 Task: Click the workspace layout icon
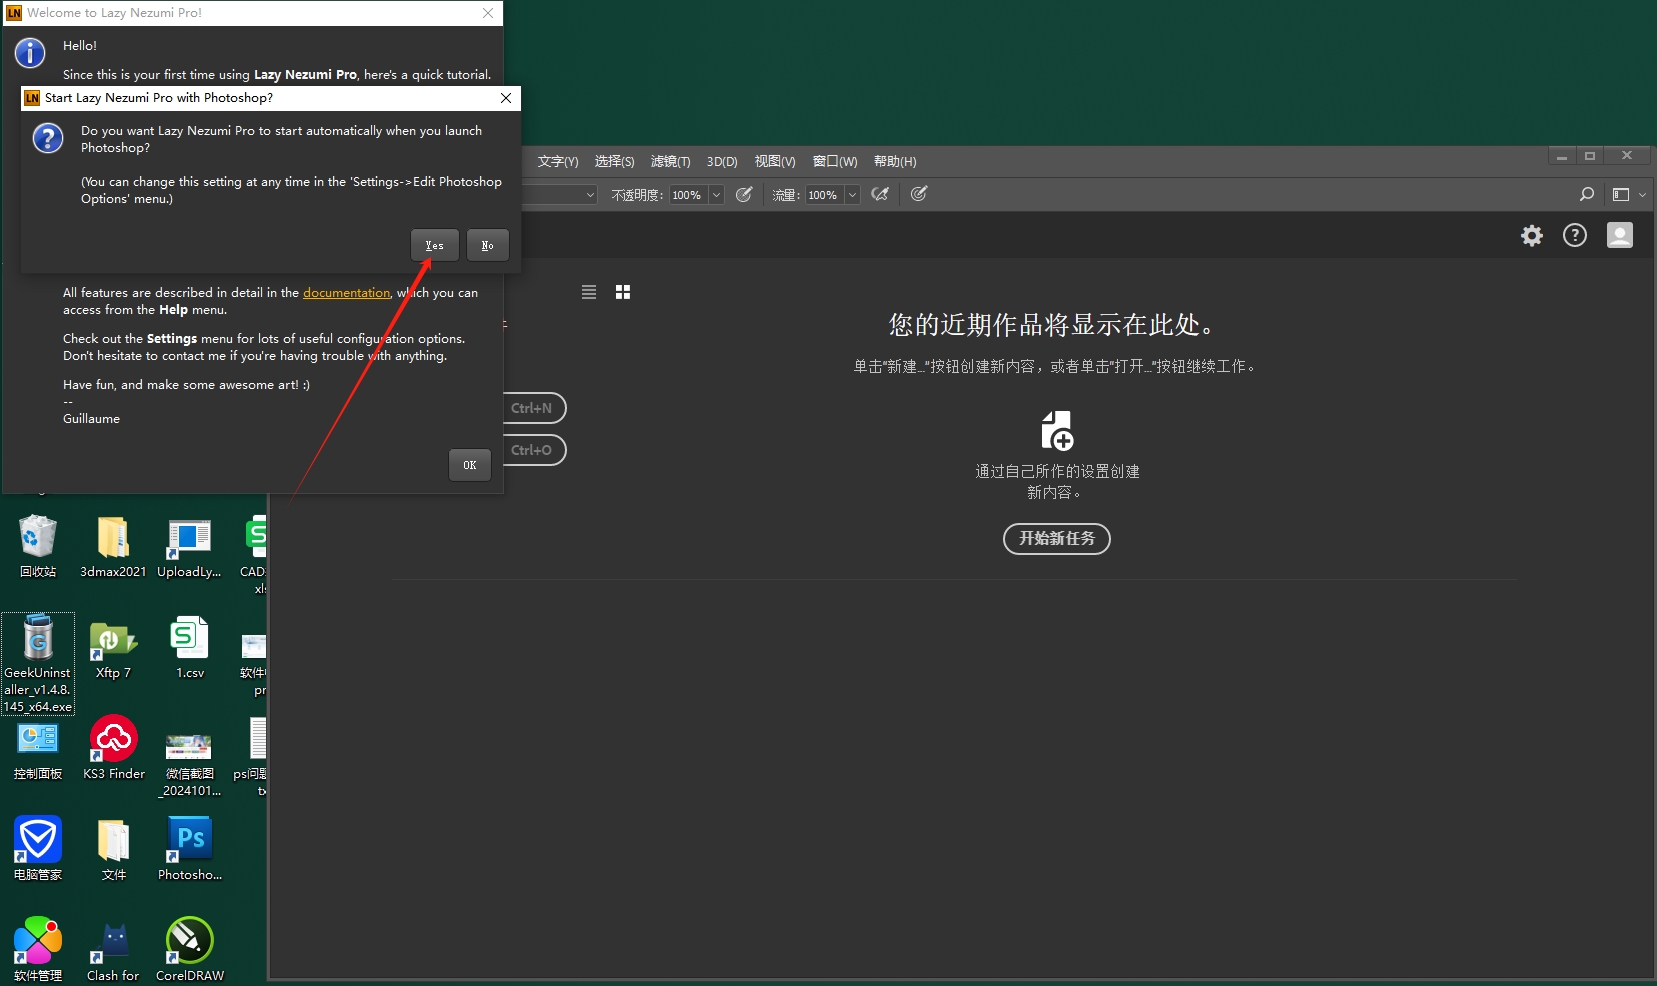pyautogui.click(x=1621, y=195)
